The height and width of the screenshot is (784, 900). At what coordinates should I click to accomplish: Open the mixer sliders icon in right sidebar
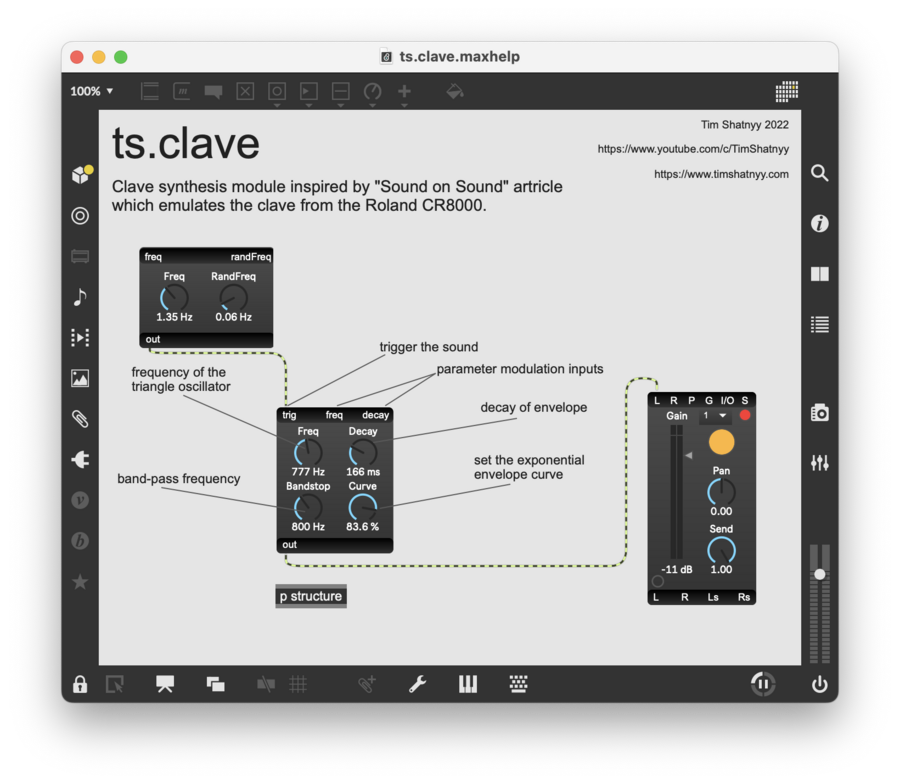[x=820, y=463]
